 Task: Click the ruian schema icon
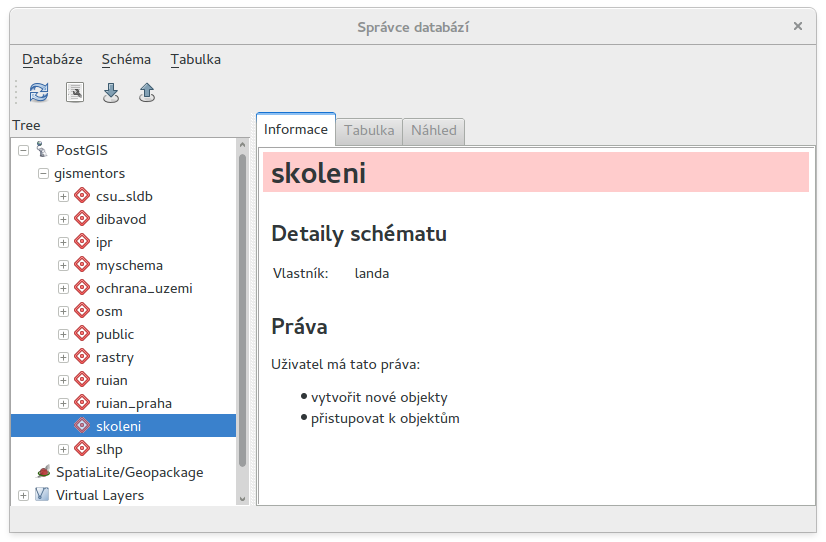coord(82,380)
